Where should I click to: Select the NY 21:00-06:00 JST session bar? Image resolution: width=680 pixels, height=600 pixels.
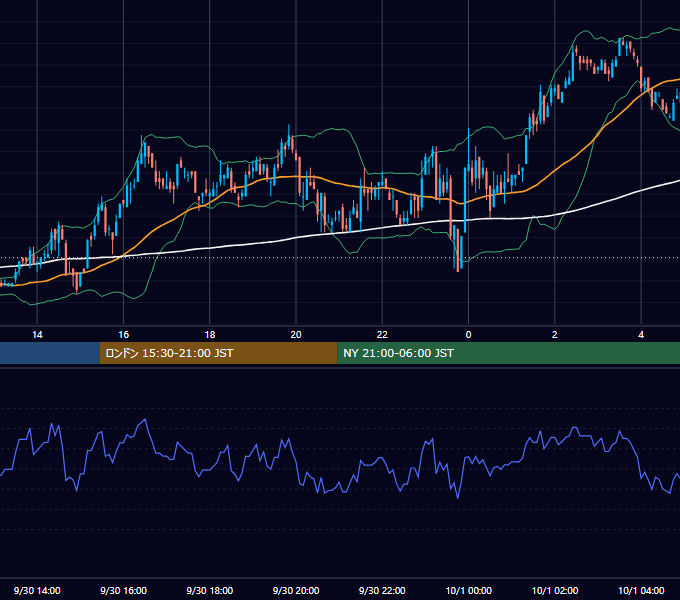509,353
